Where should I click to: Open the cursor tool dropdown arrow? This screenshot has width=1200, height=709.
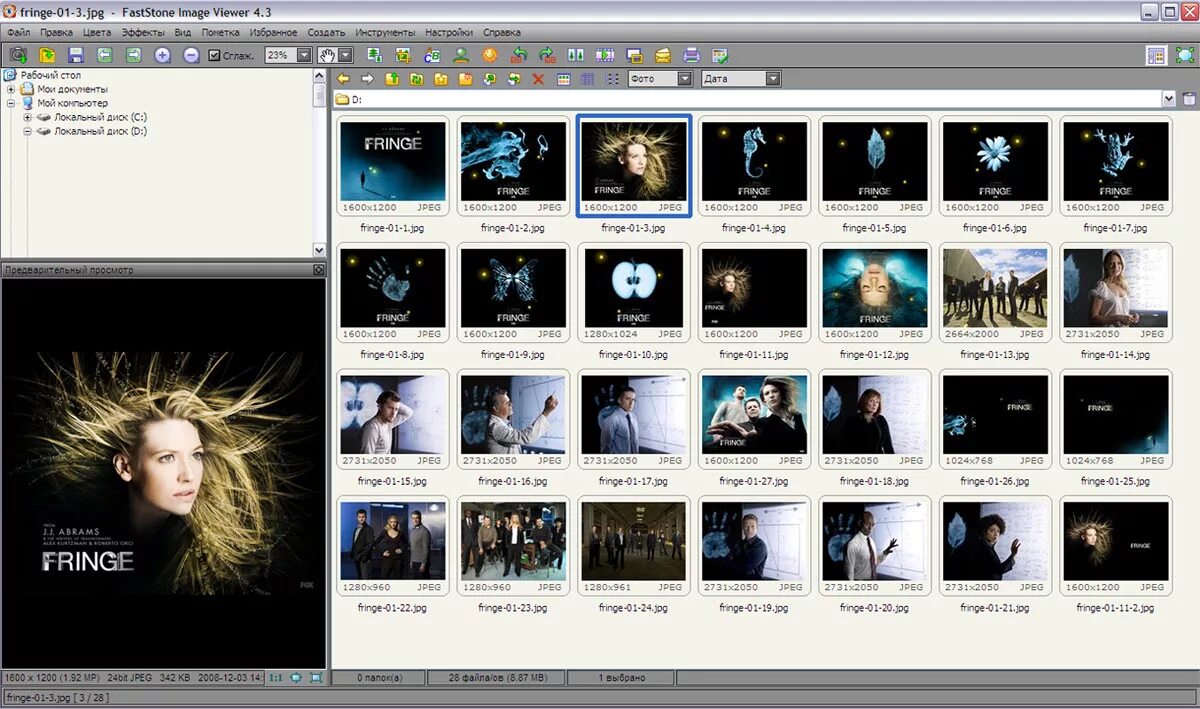[345, 55]
